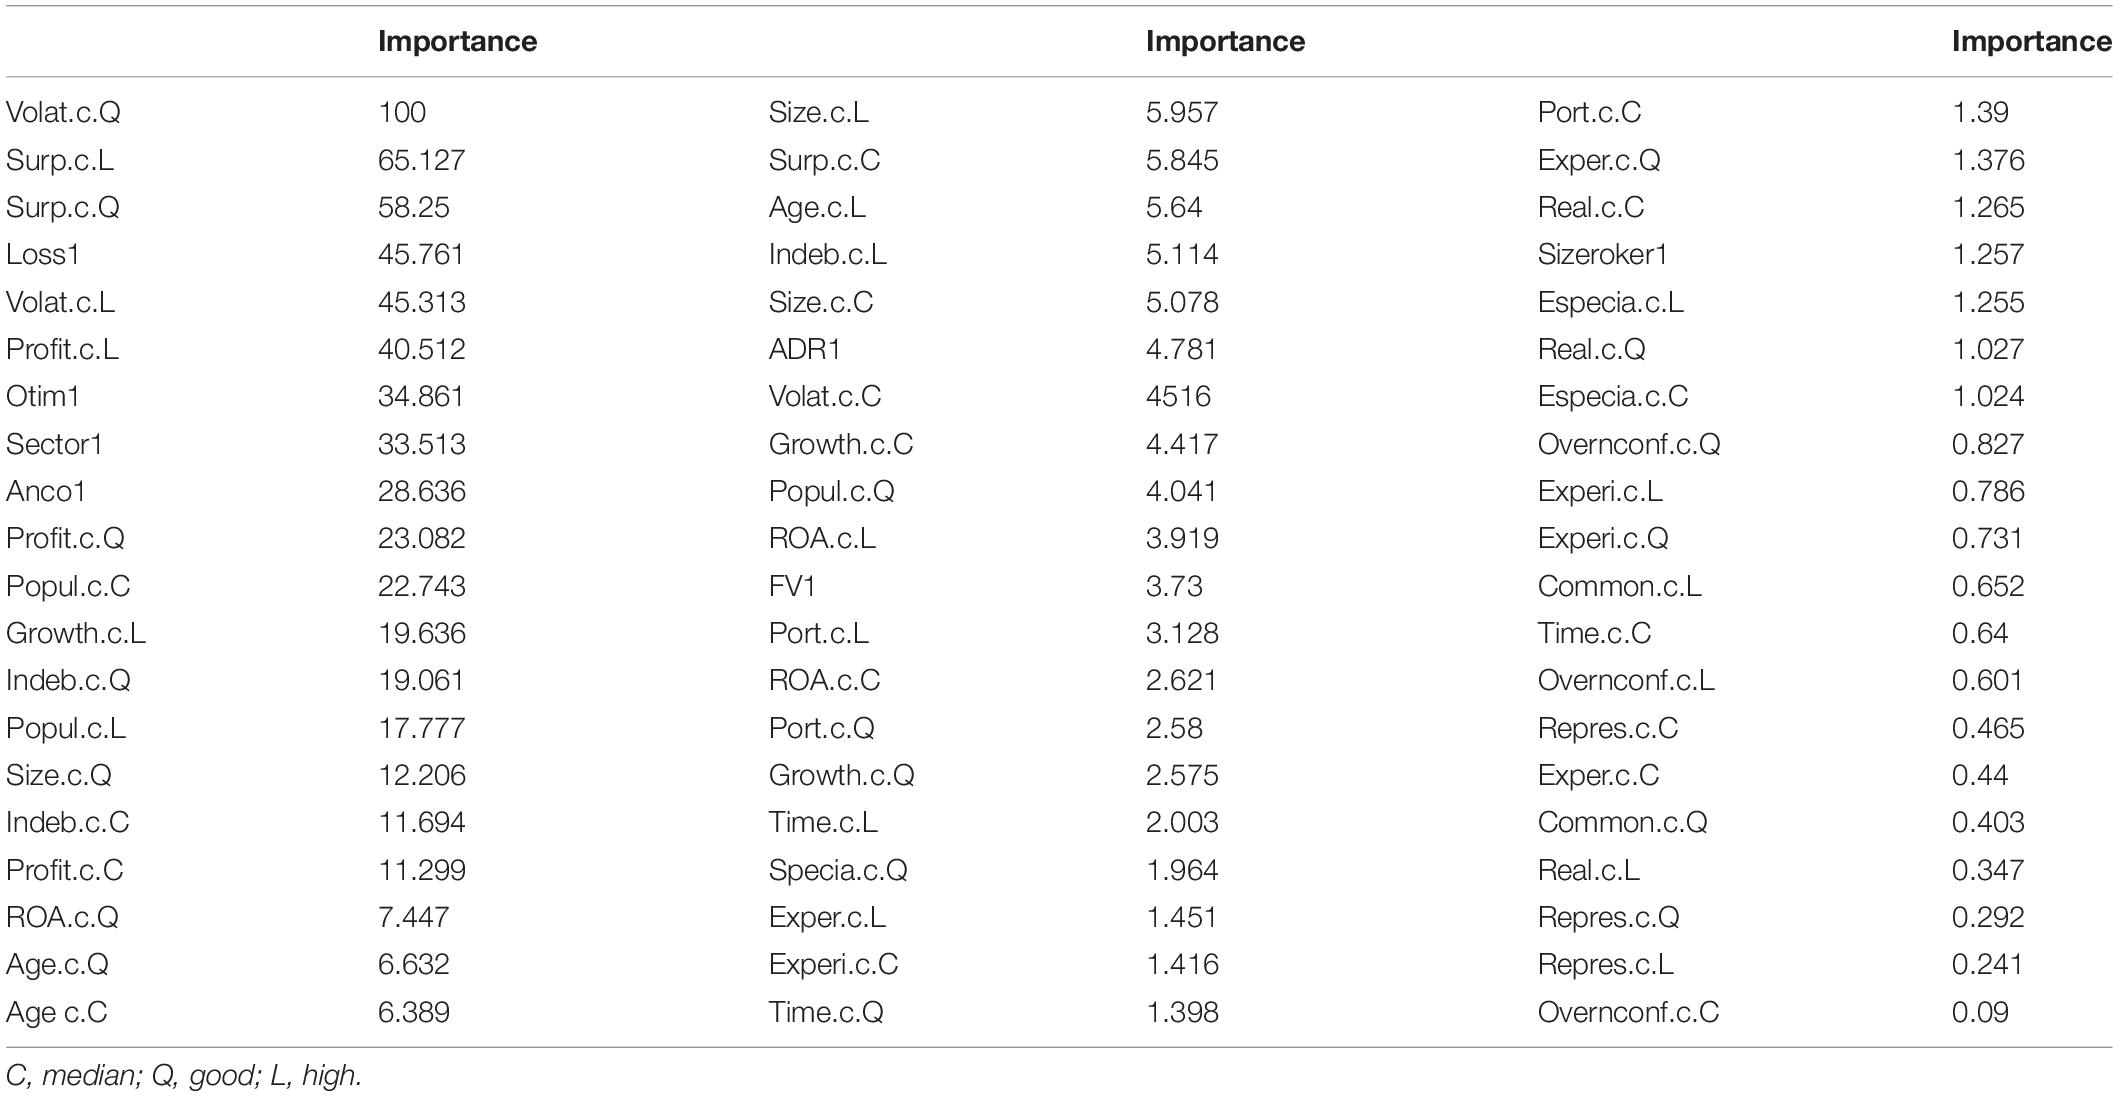Select the value 23.082 next to Profit.c.Q
This screenshot has height=1096, width=2118.
click(x=421, y=538)
